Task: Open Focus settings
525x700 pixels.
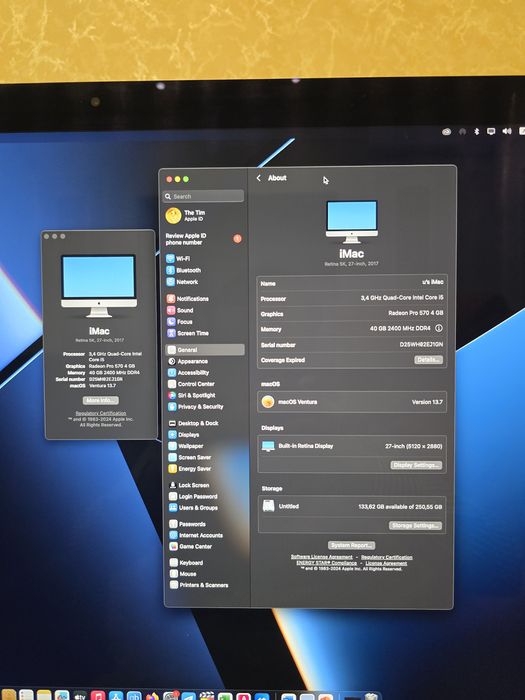Action: 179,321
